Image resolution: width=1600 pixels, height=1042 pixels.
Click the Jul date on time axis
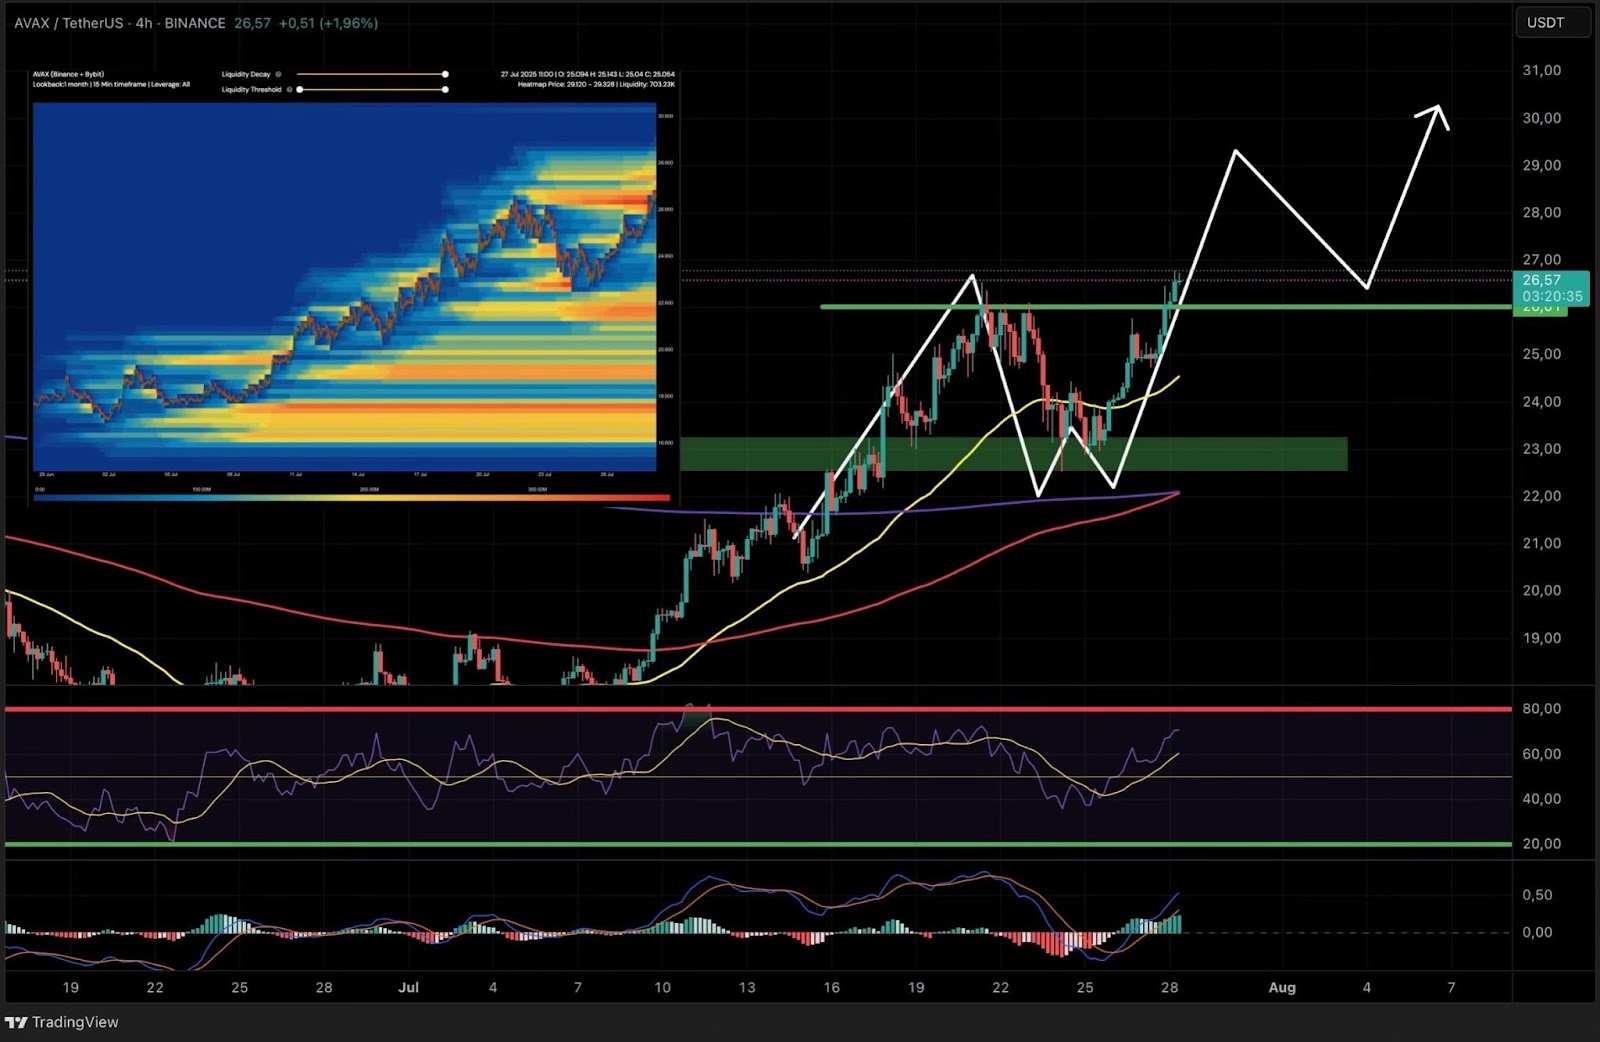tap(408, 987)
